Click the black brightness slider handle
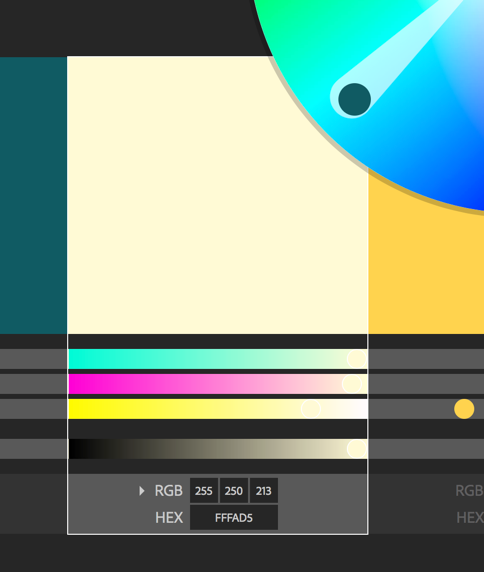484x572 pixels. [357, 449]
